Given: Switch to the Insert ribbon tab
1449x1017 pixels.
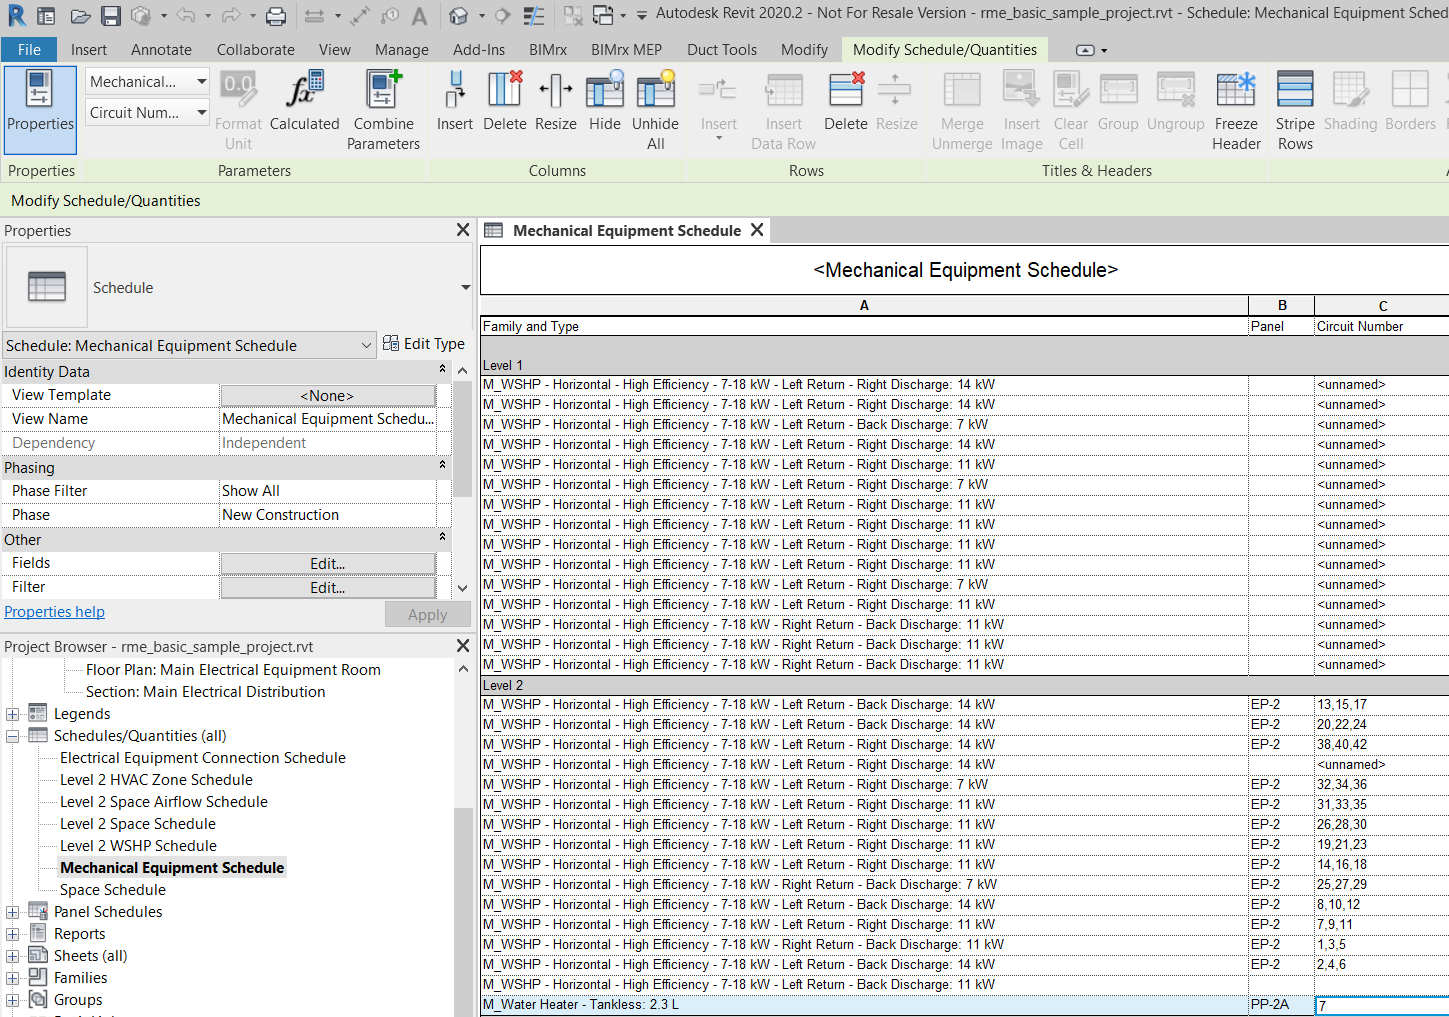Looking at the screenshot, I should [x=89, y=49].
